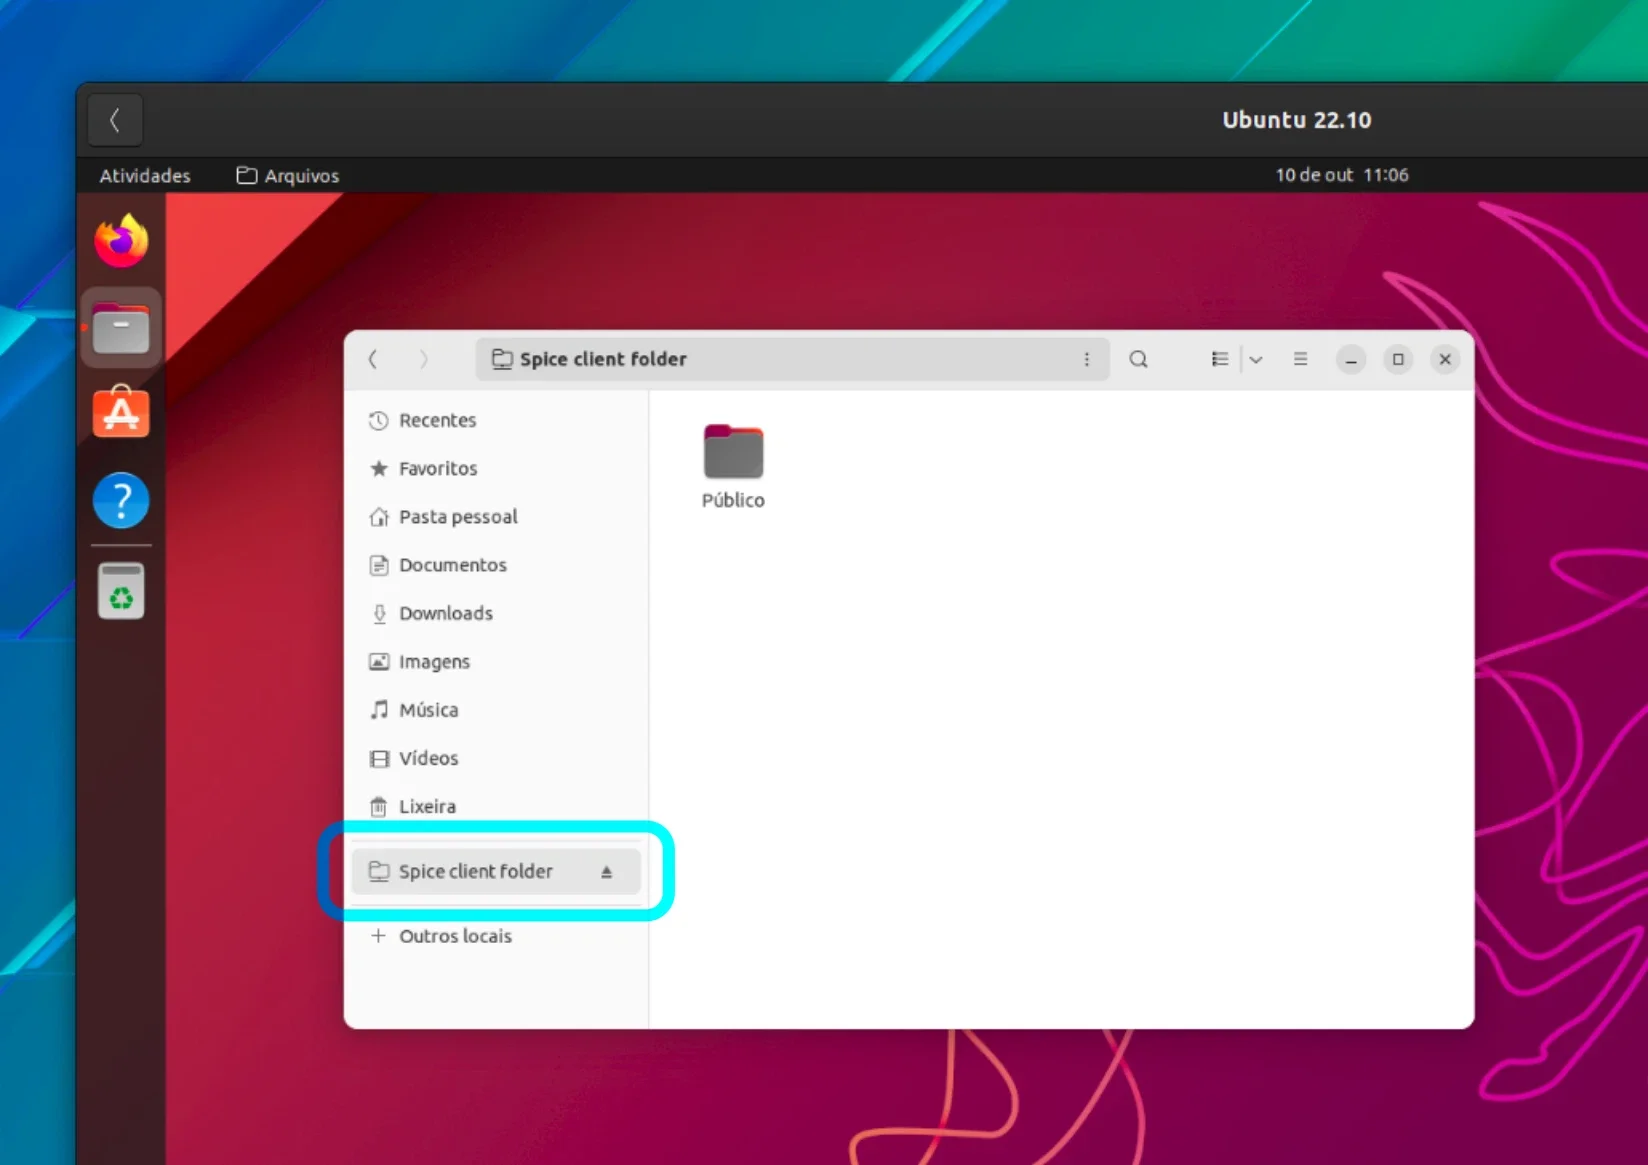Click the Spice client folder path bar
1648x1165 pixels.
pos(792,359)
